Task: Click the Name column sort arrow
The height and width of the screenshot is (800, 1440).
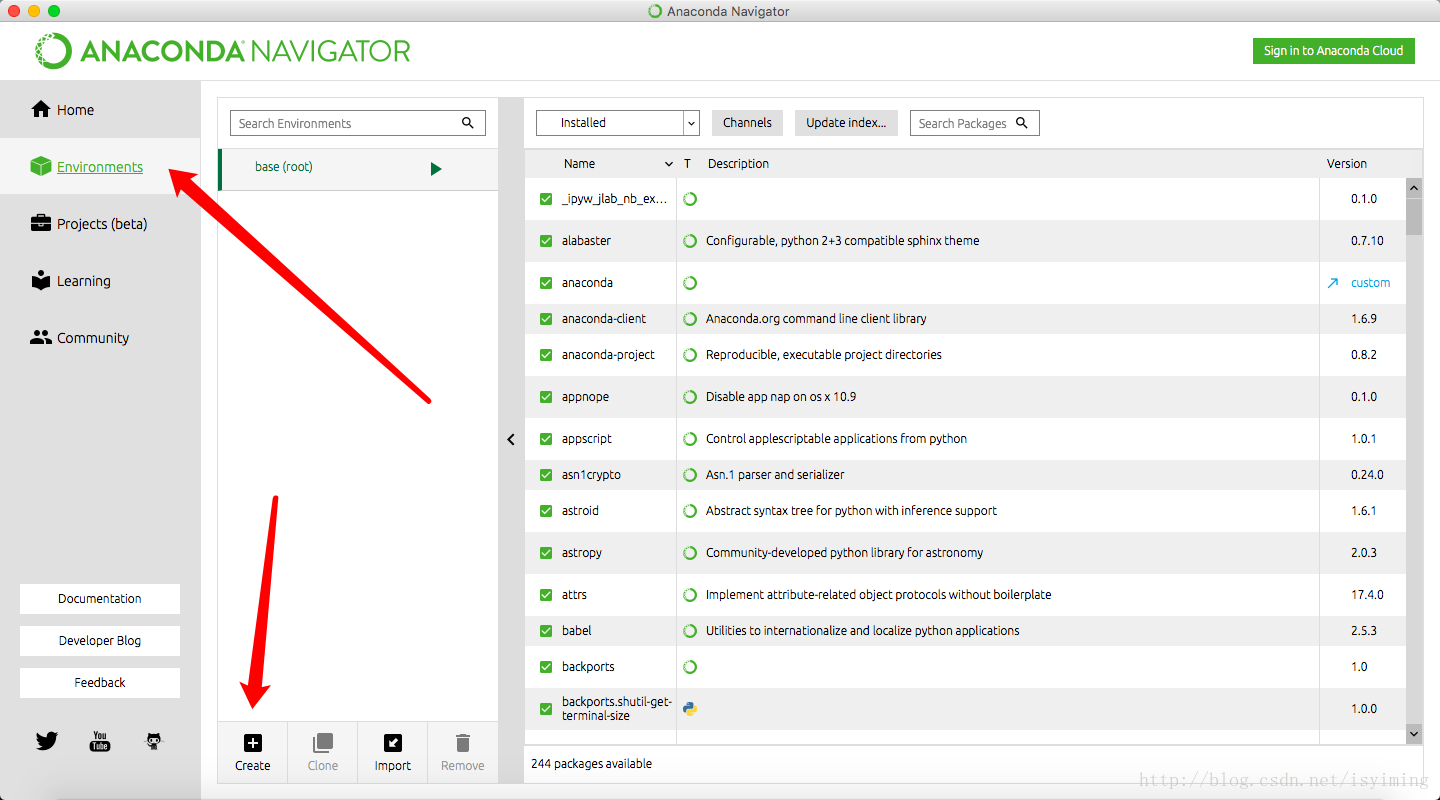Action: click(x=669, y=164)
